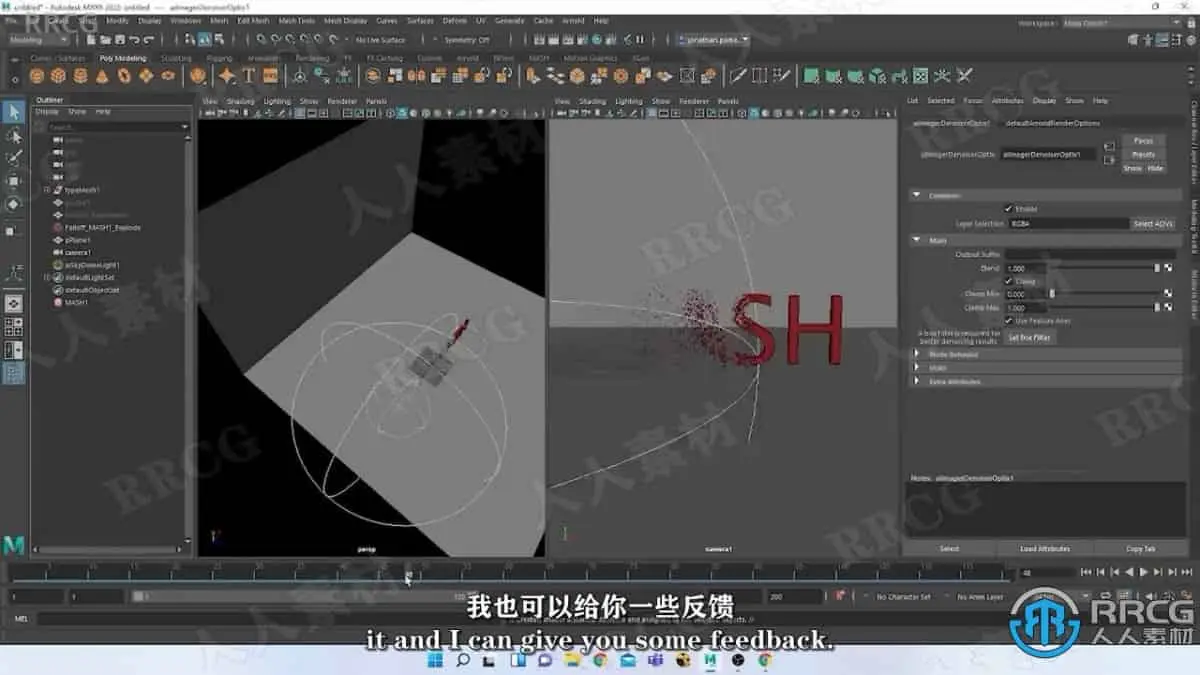The image size is (1200, 675).
Task: Click the SVG shelf icon
Action: tap(270, 76)
